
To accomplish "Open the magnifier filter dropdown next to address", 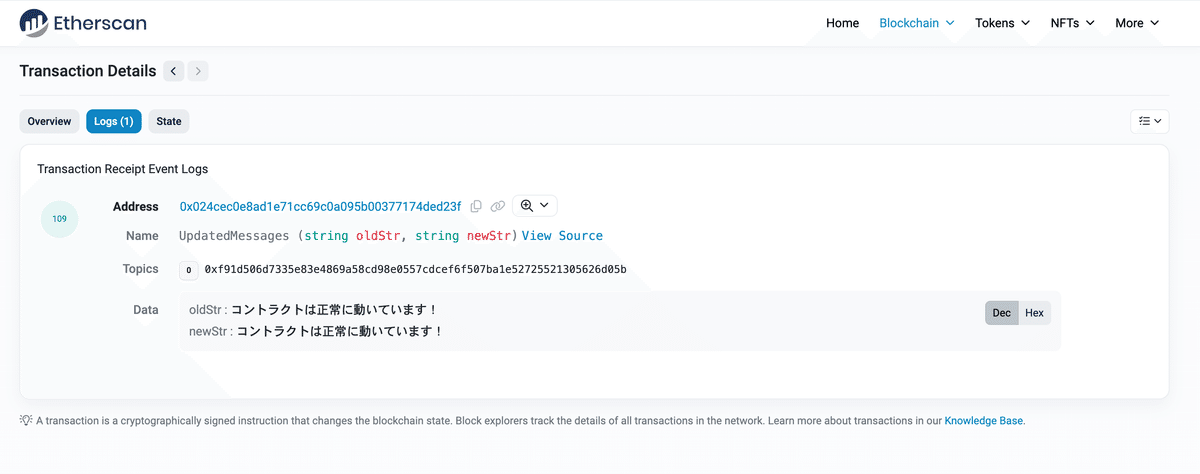I will coord(535,206).
